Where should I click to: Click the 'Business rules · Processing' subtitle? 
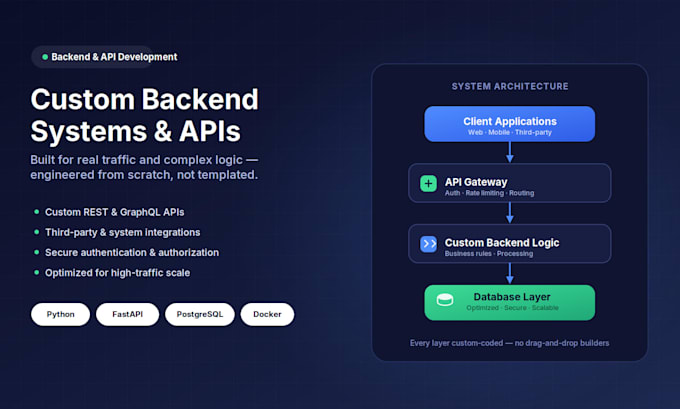pos(489,254)
